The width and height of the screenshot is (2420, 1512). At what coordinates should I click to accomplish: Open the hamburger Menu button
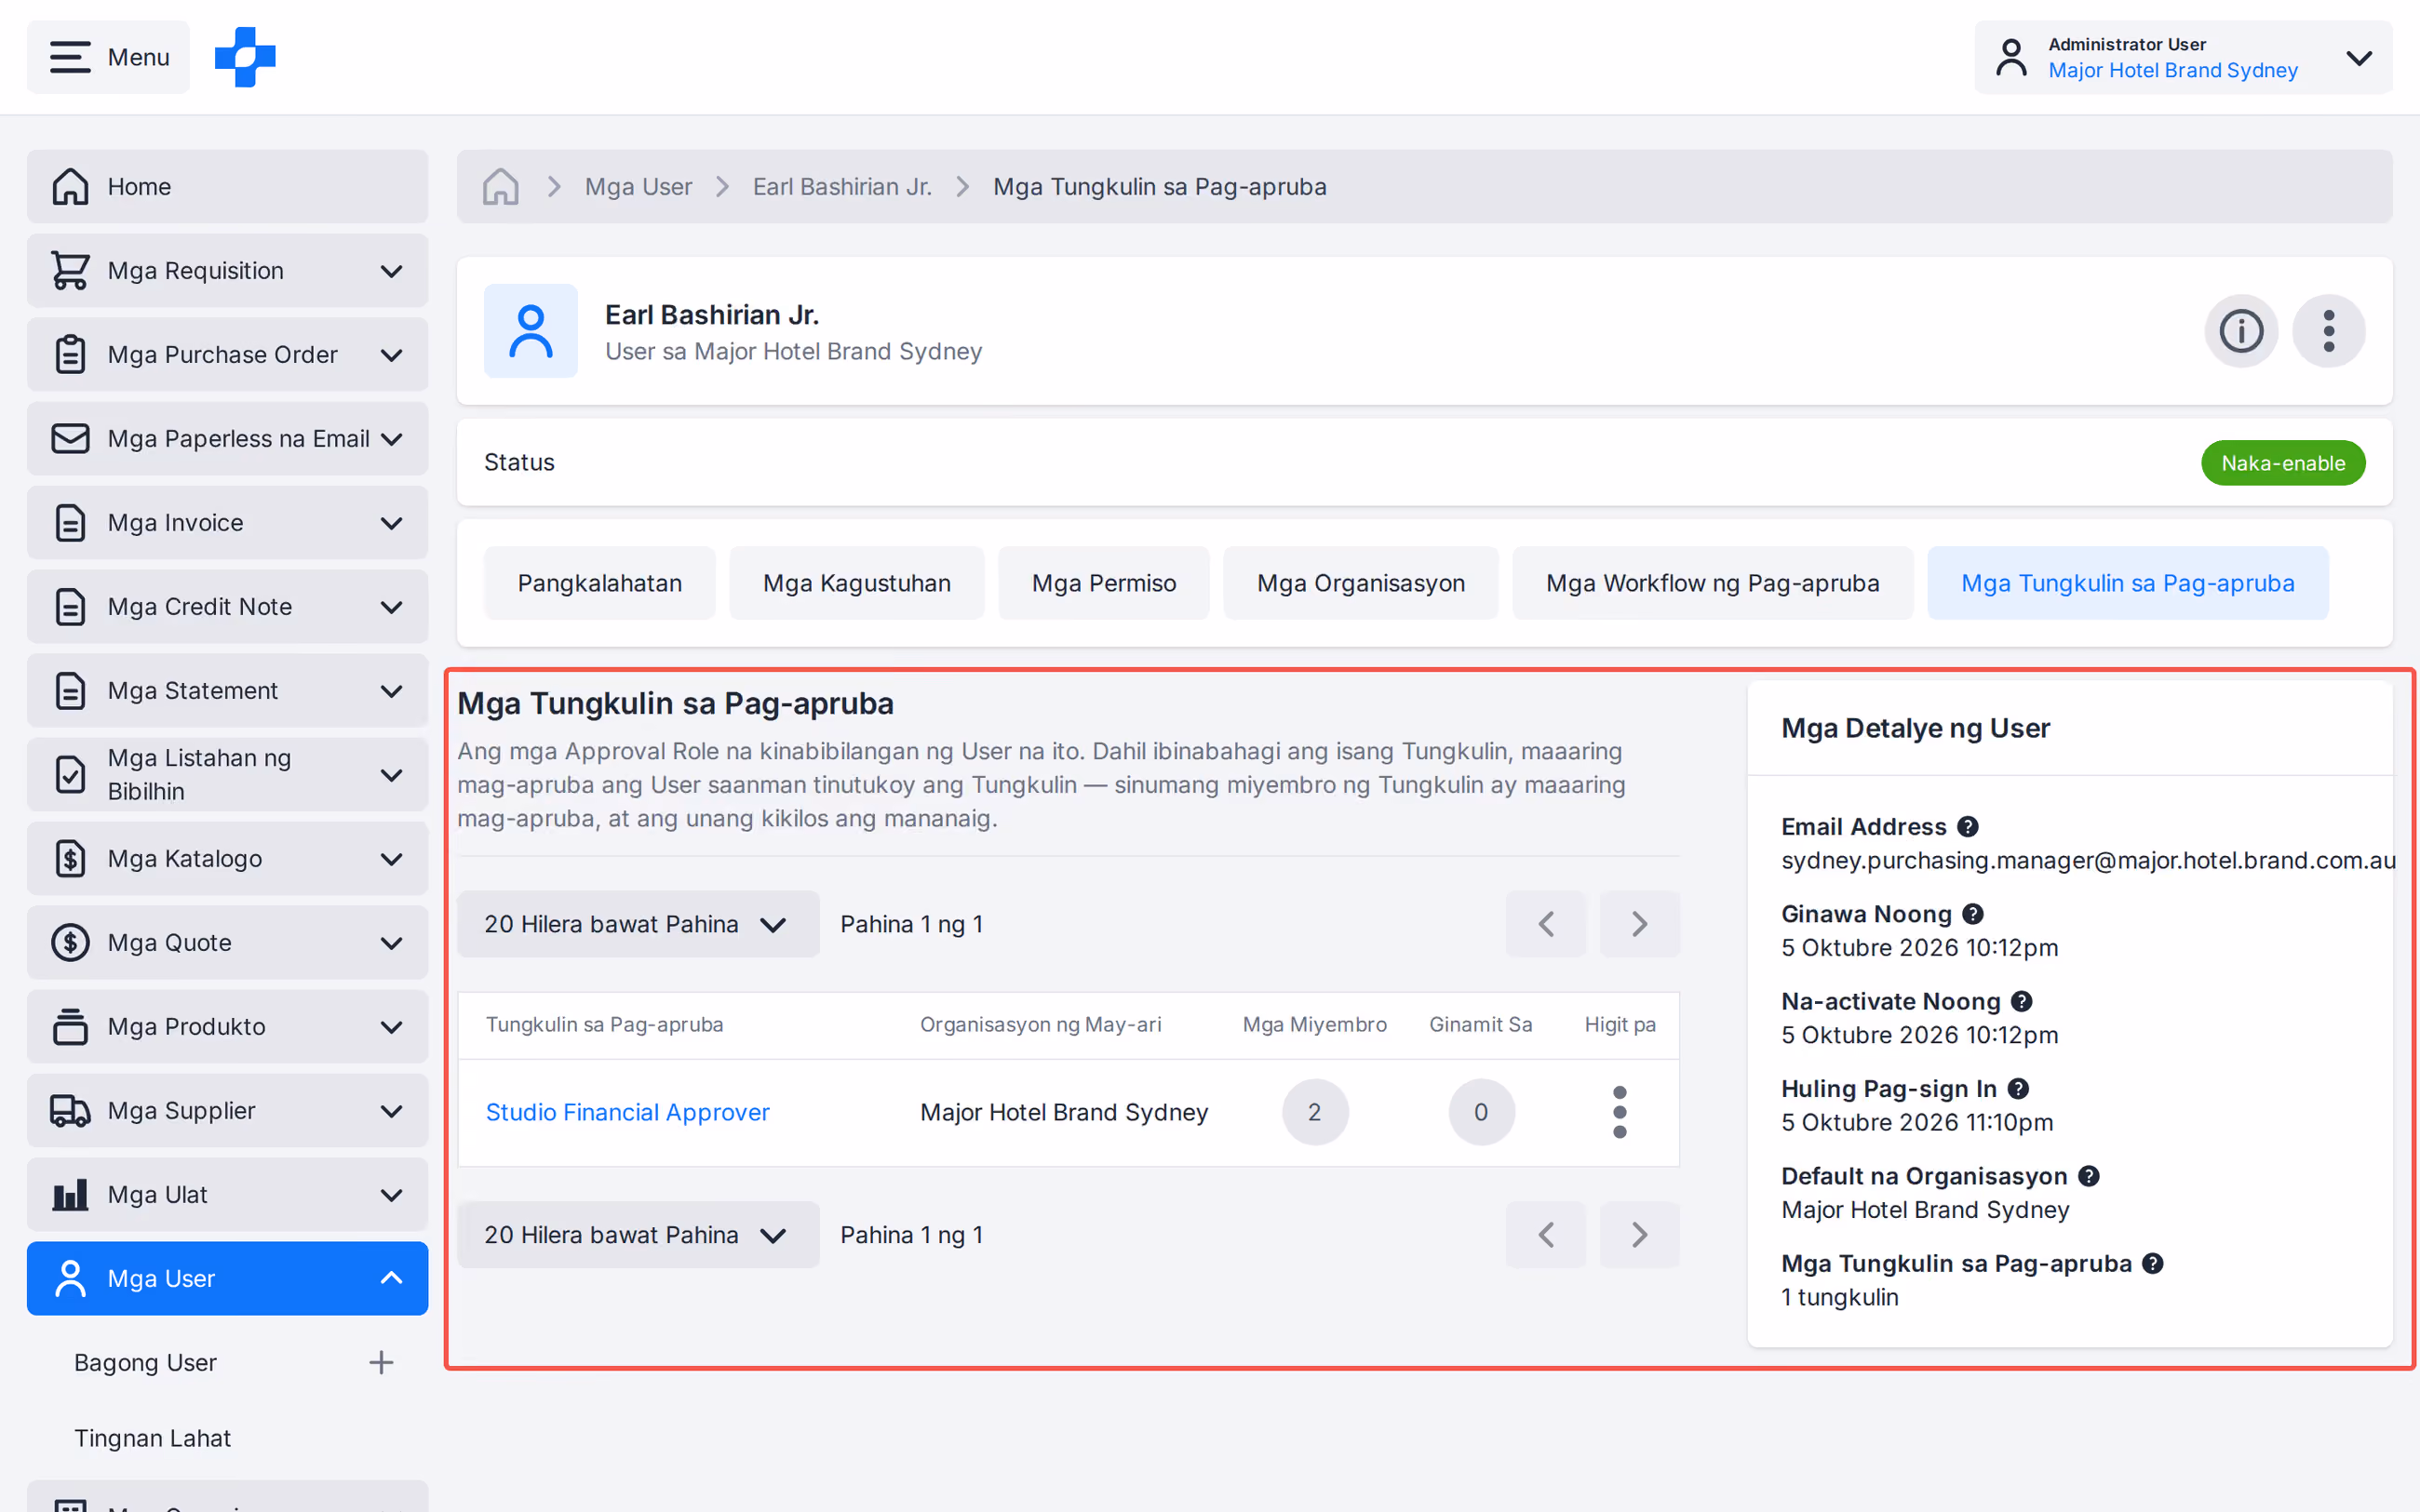coord(108,57)
